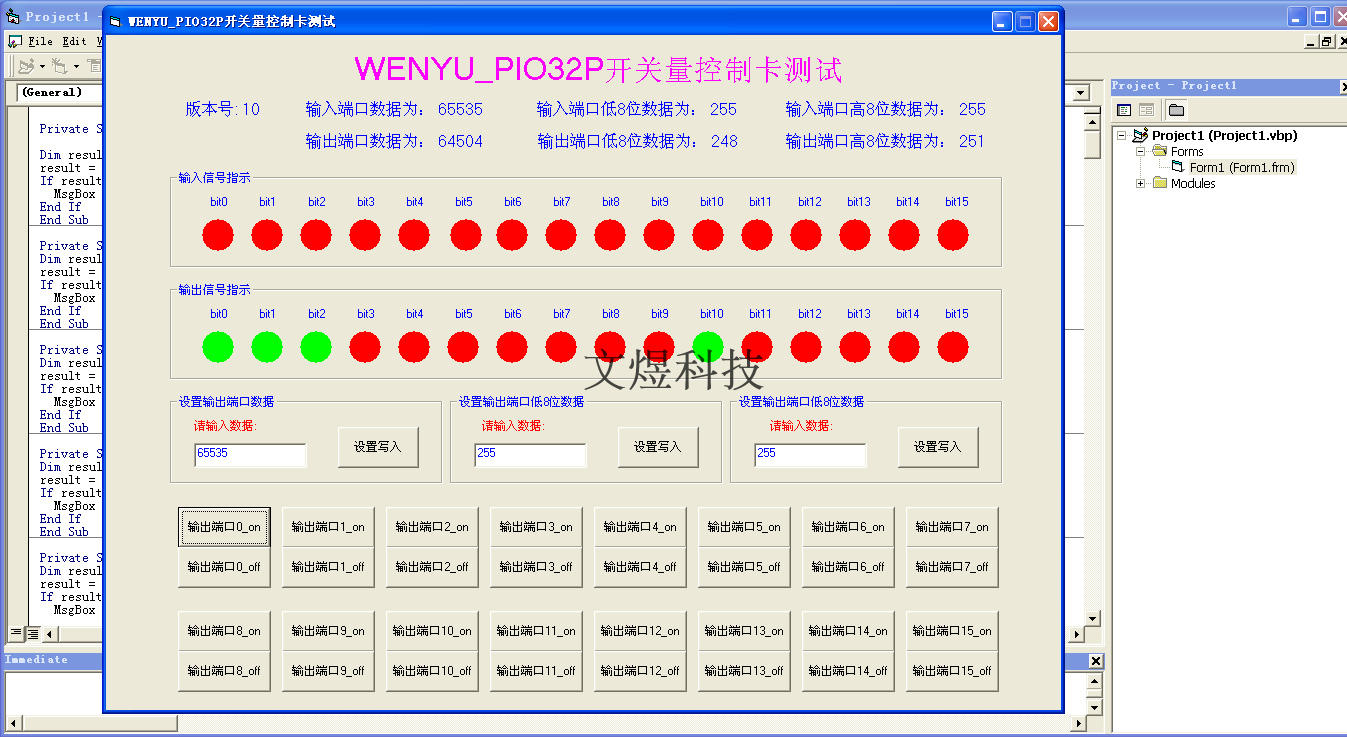1347x737 pixels.
Task: Click the Project1.vbp project icon in tree
Action: (1140, 135)
